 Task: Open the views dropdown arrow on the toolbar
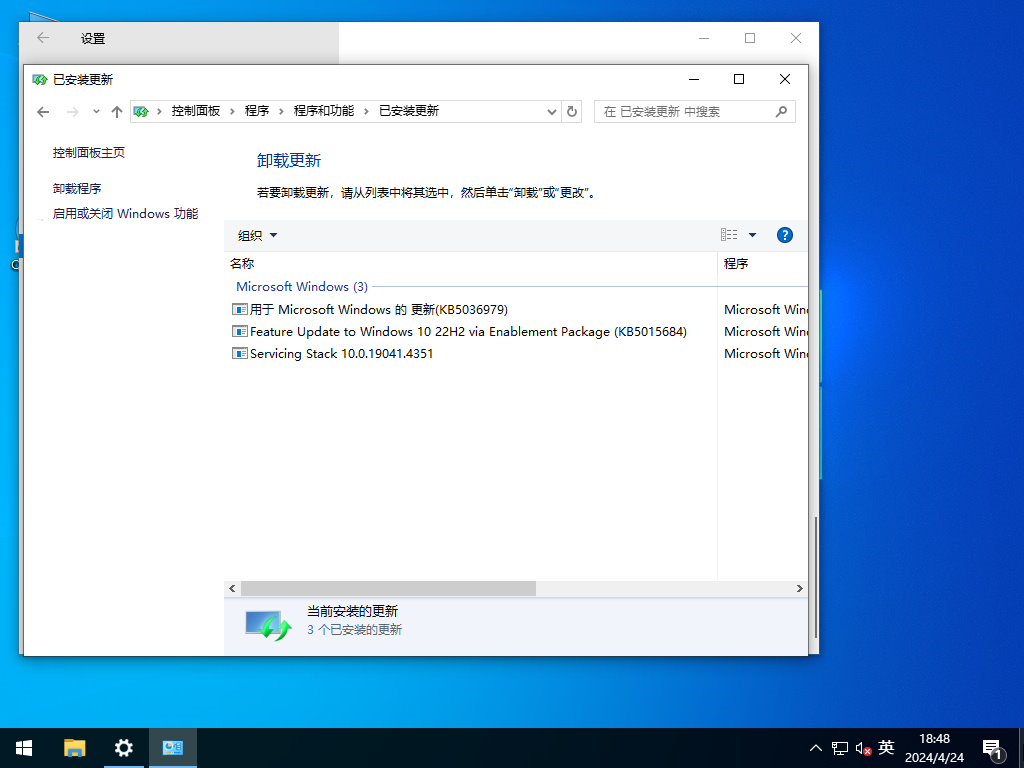[752, 234]
